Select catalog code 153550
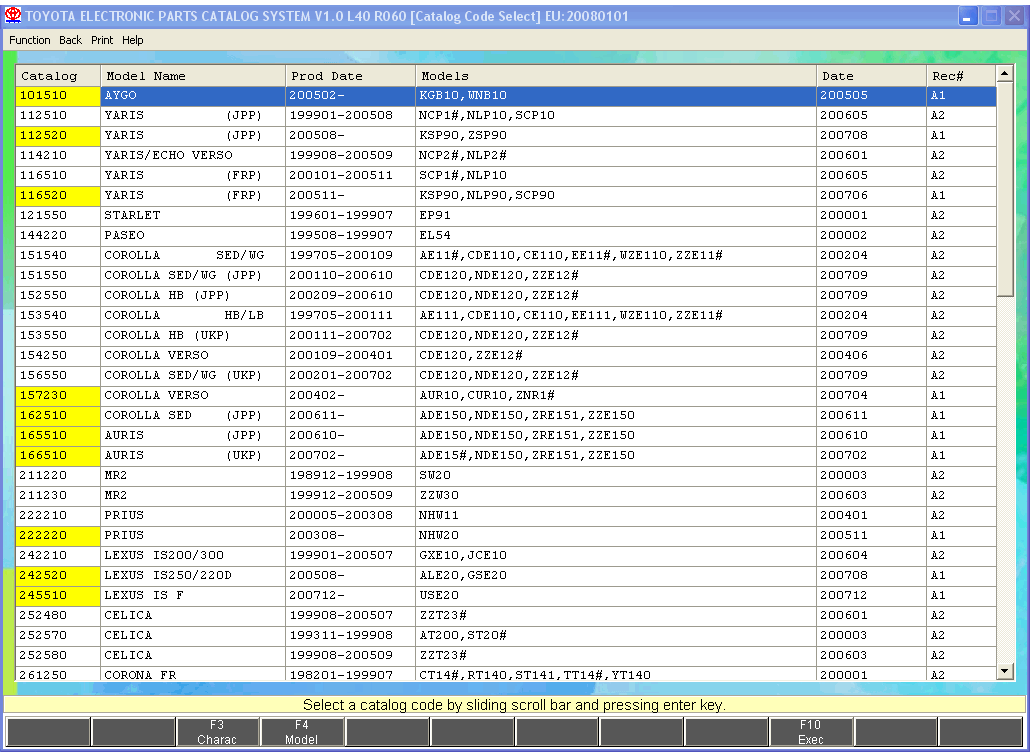 click(x=506, y=336)
